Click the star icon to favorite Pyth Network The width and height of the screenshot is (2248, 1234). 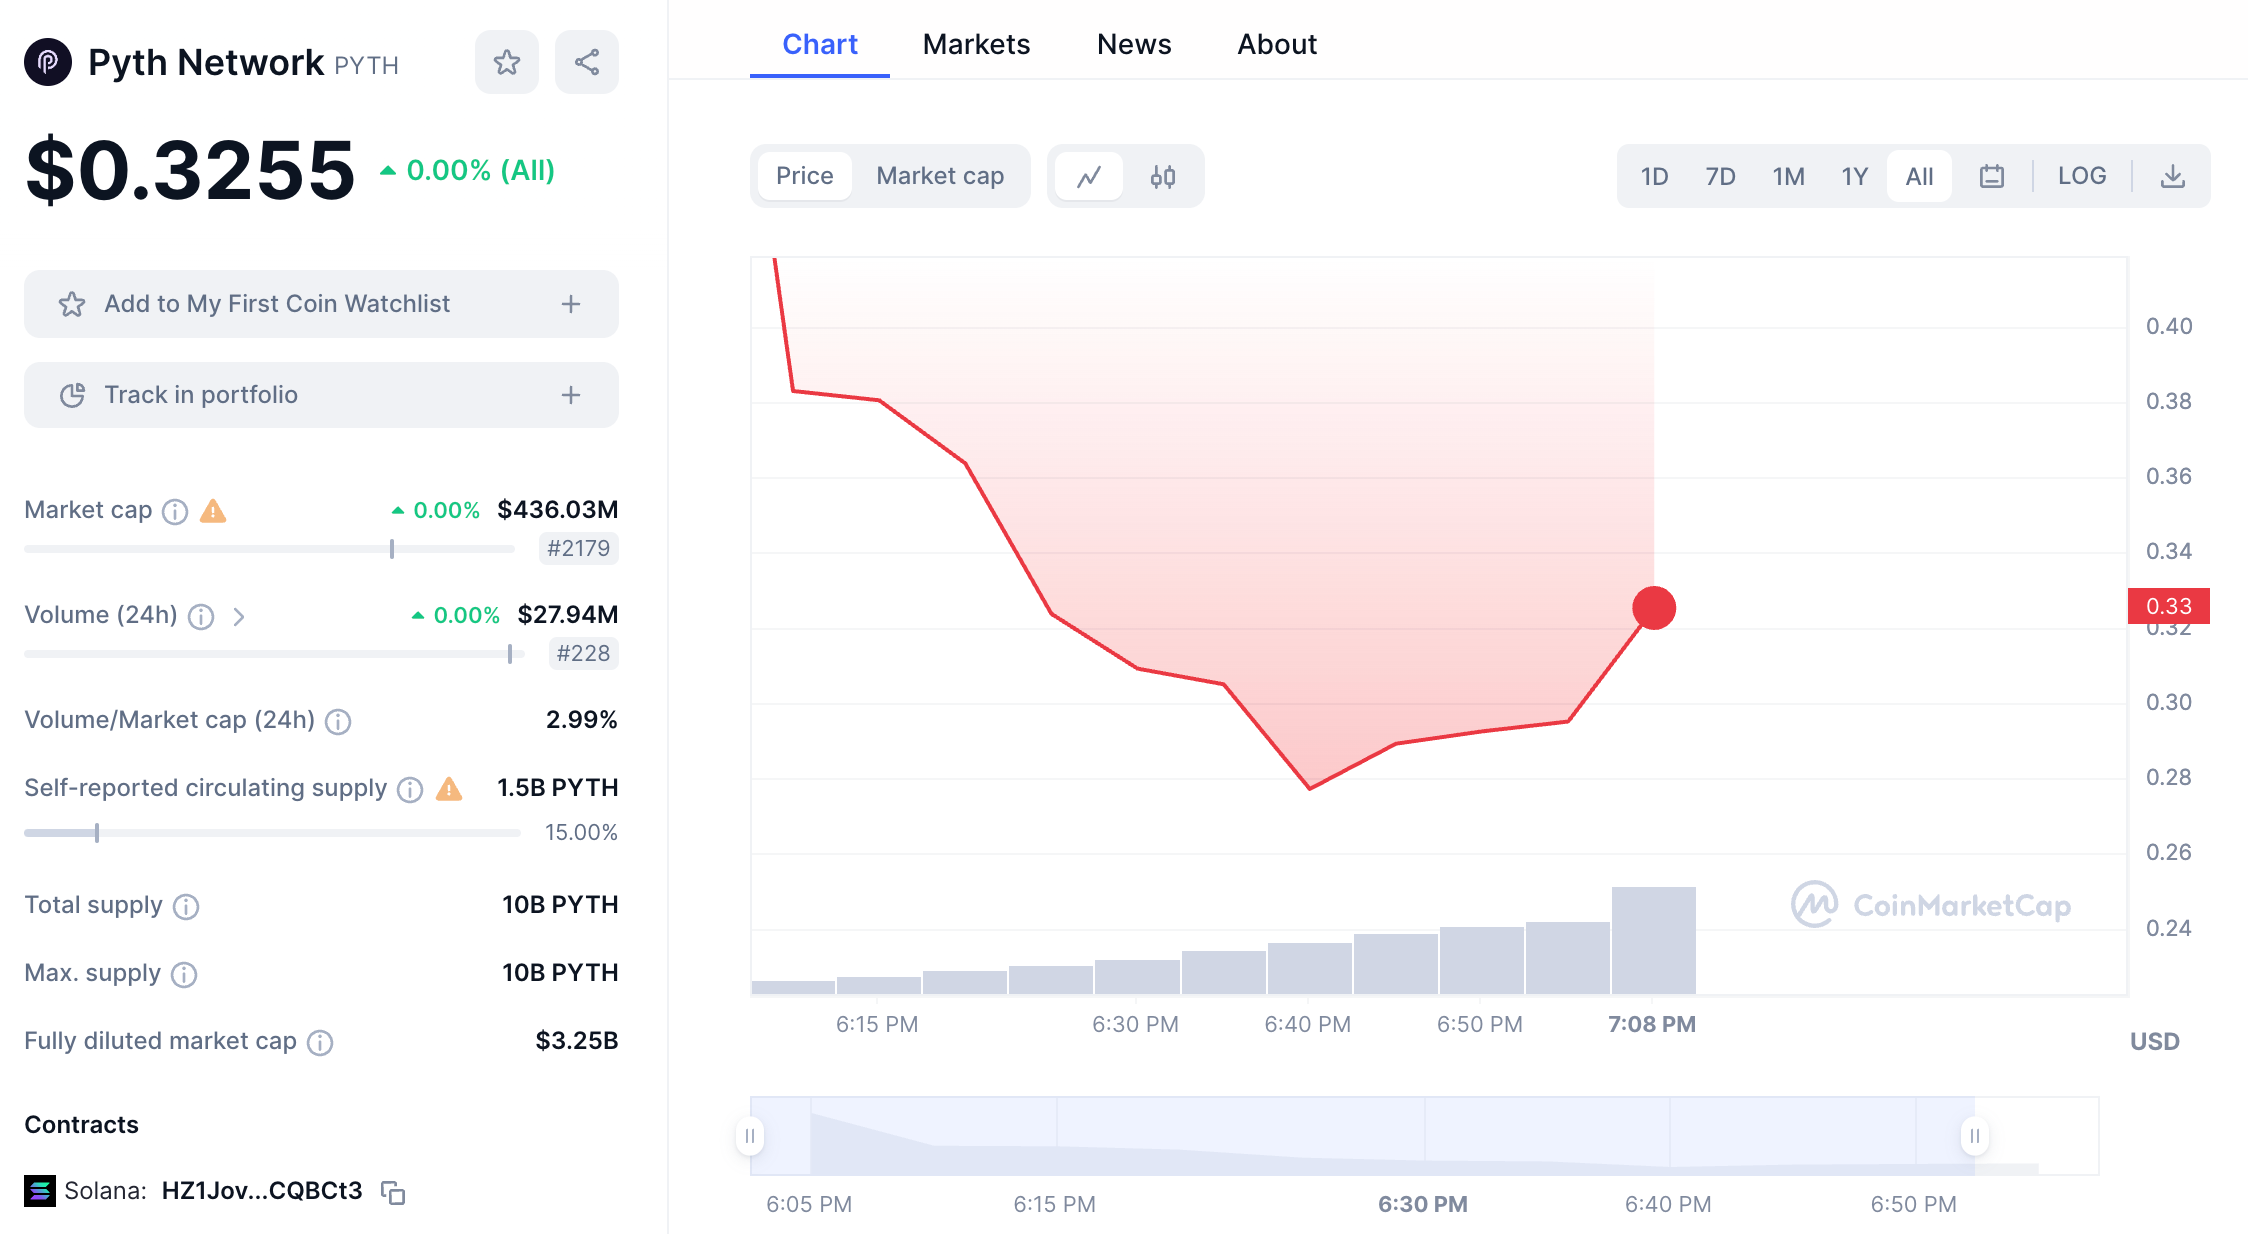tap(506, 61)
